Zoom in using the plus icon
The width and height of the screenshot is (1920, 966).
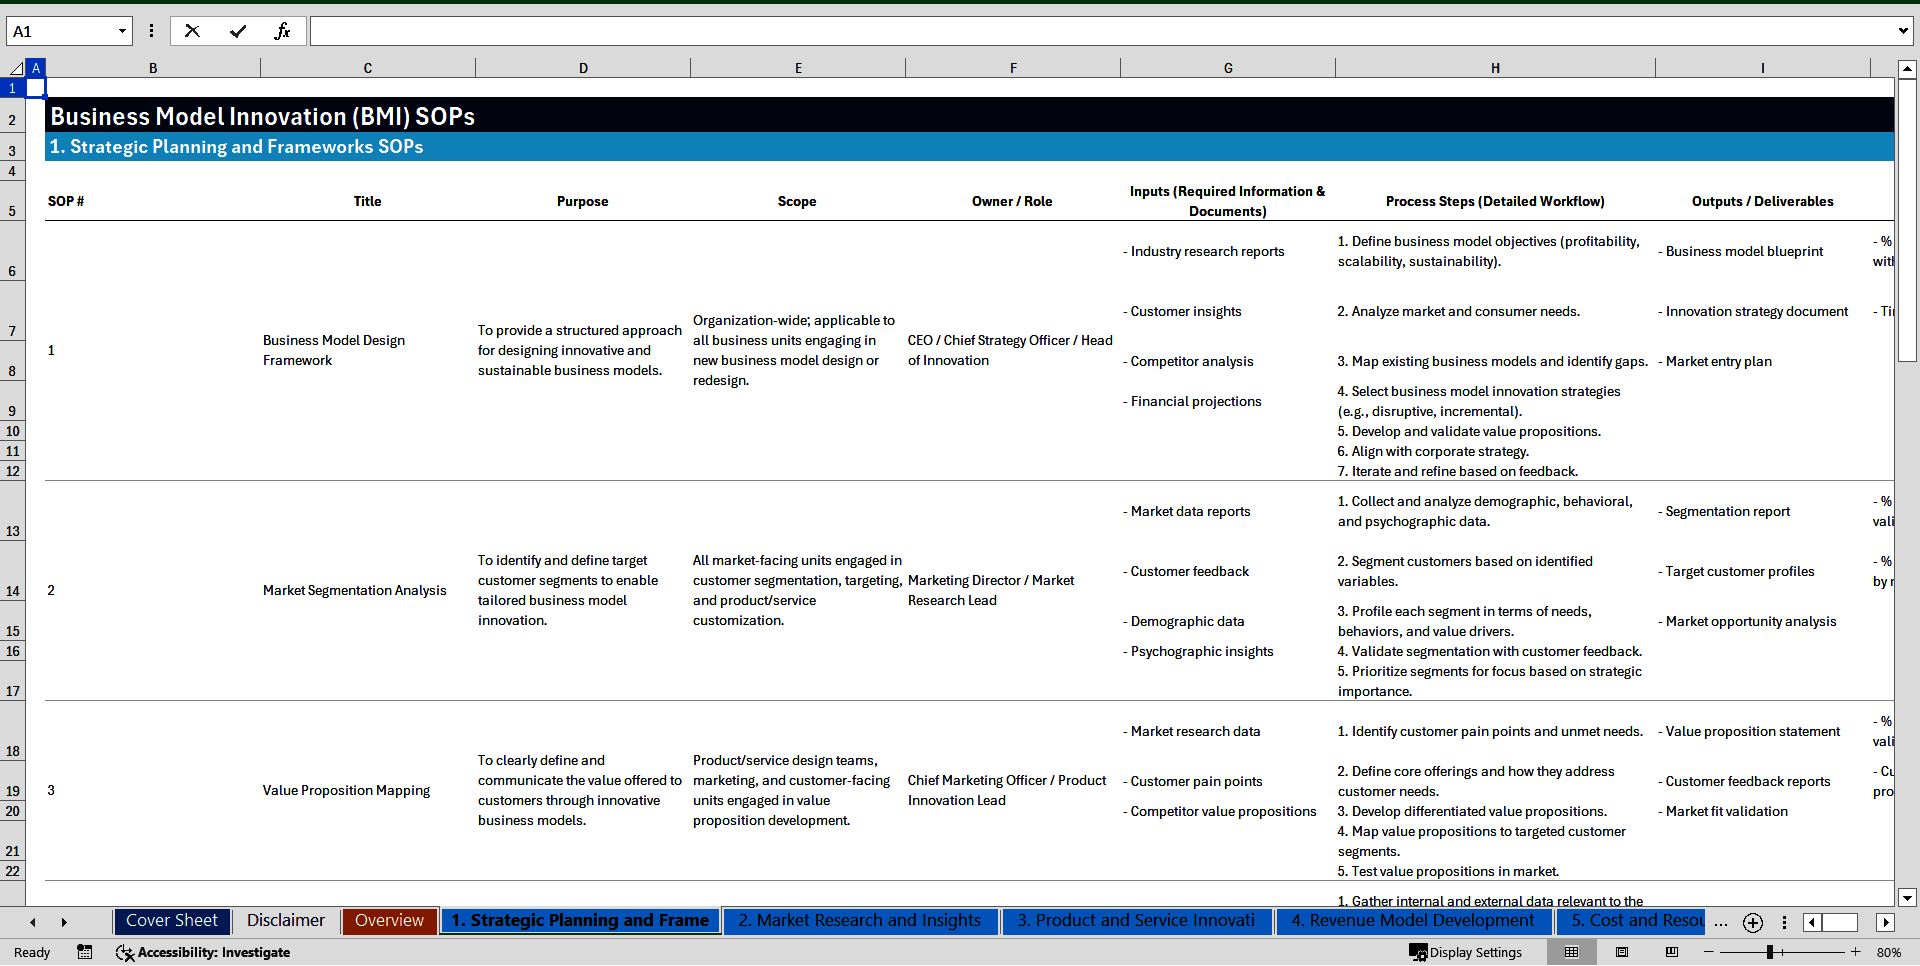pos(1856,952)
